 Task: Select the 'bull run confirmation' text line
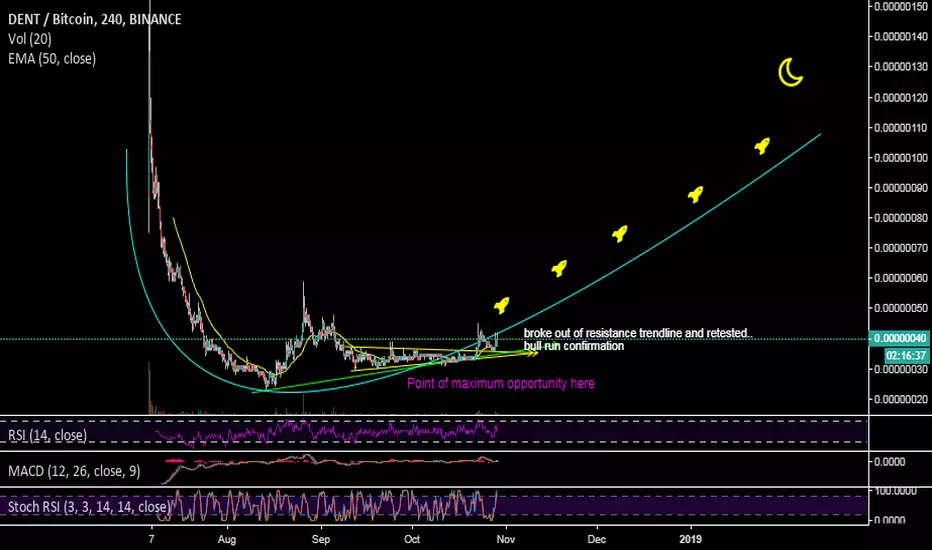click(574, 346)
